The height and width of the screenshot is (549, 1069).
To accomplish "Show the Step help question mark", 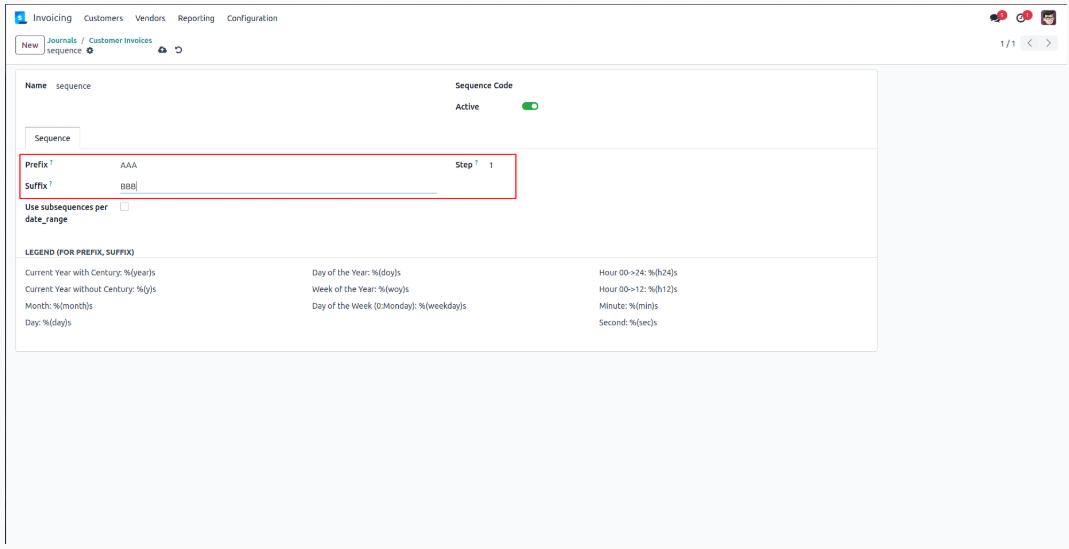I will point(477,163).
